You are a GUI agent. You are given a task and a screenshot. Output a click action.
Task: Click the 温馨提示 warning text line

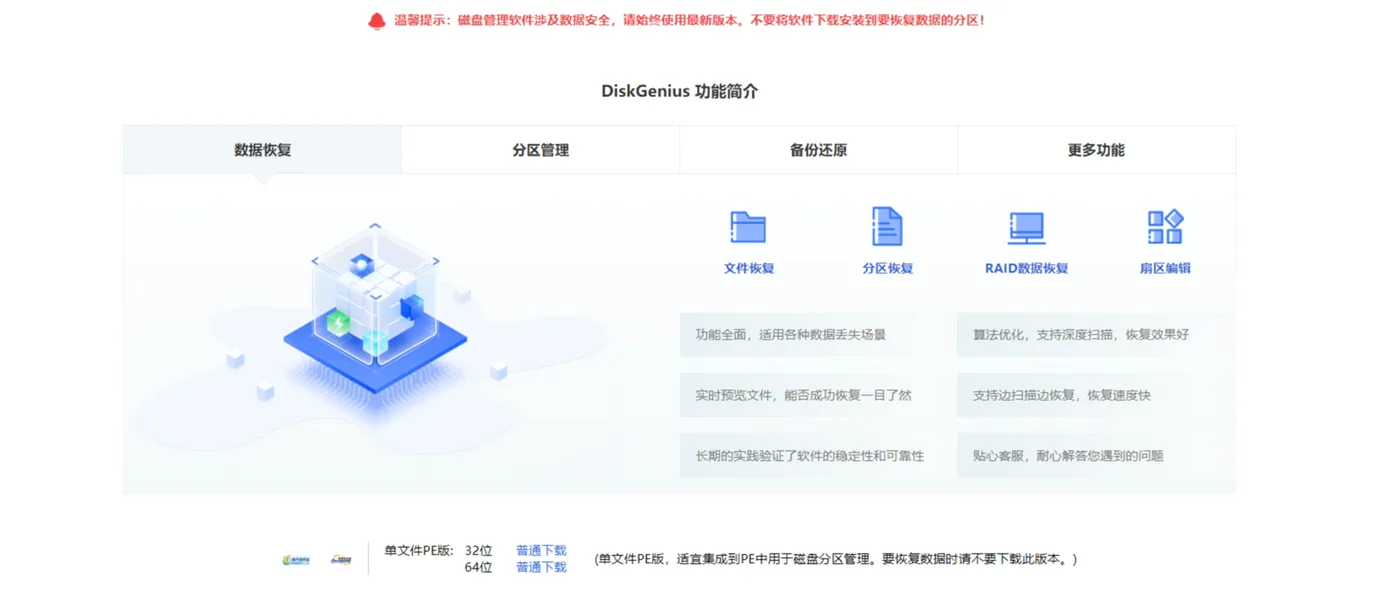[690, 20]
